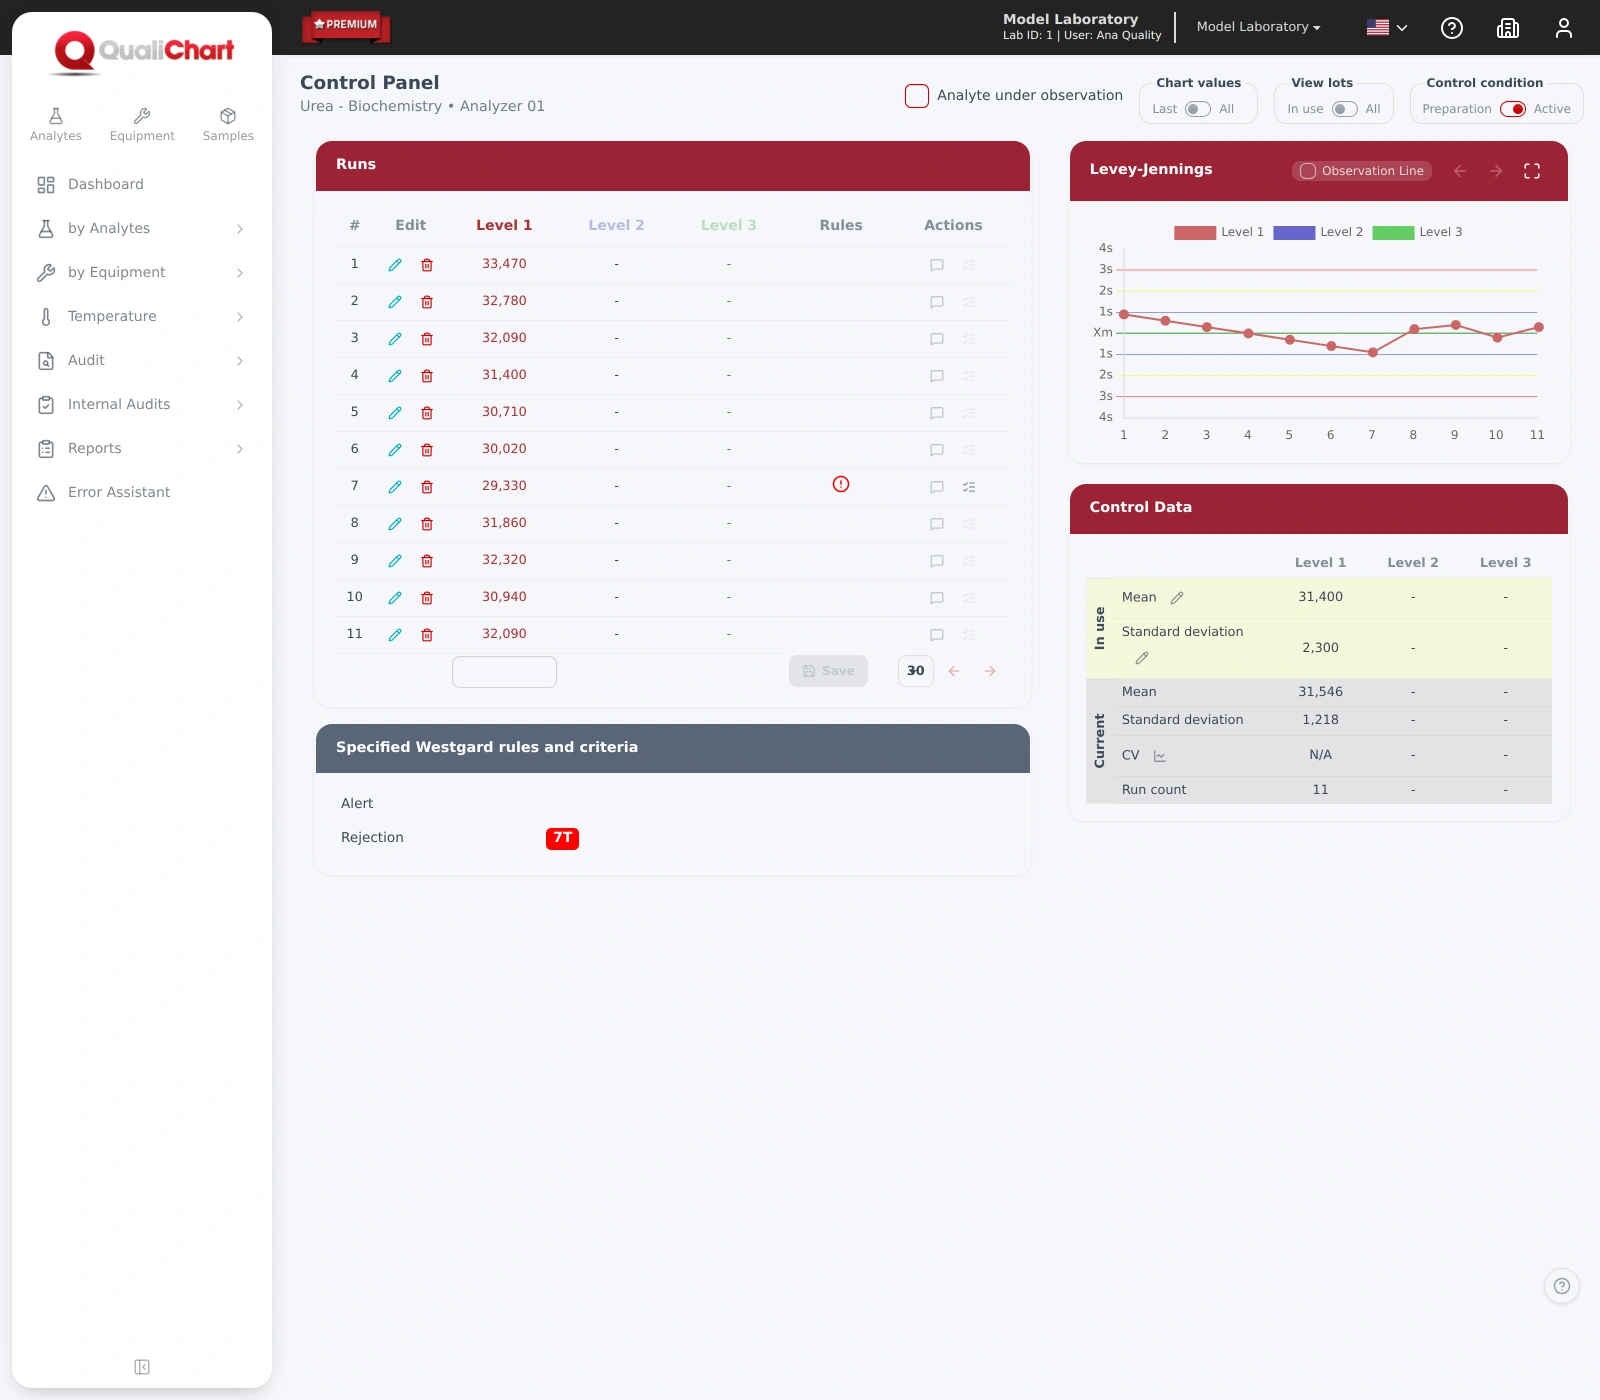Go to Dashboard in the sidebar

[142, 184]
